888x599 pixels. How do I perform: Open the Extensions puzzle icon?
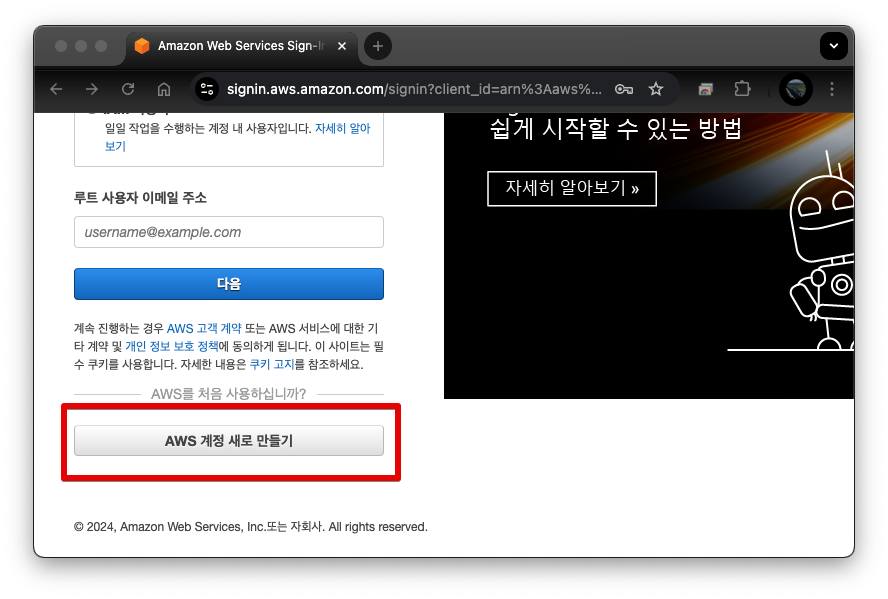pyautogui.click(x=742, y=89)
